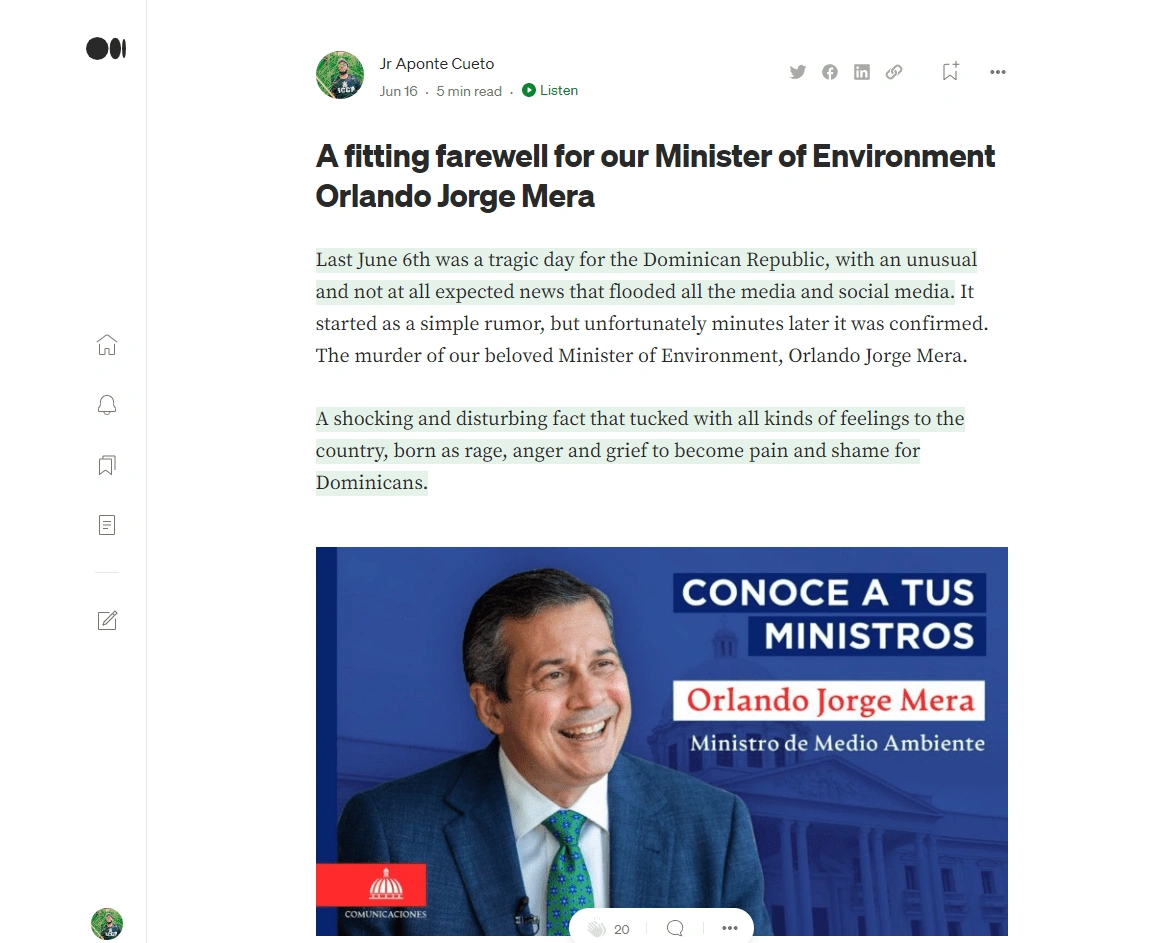Viewport: 1168px width, 943px height.
Task: Open Notifications bell in the sidebar
Action: [107, 404]
